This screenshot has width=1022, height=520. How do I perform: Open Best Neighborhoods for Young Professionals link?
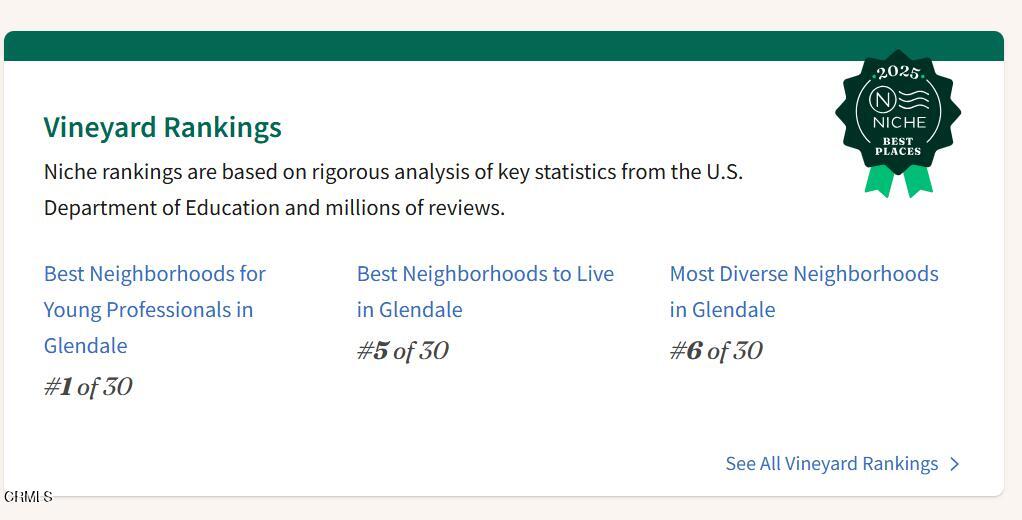(155, 274)
